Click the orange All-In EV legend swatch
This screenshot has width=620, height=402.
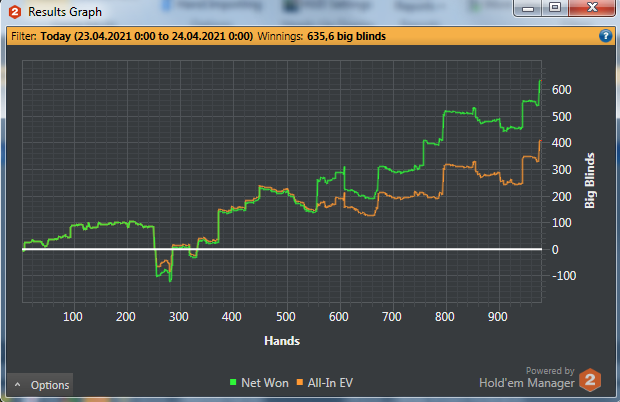click(300, 382)
